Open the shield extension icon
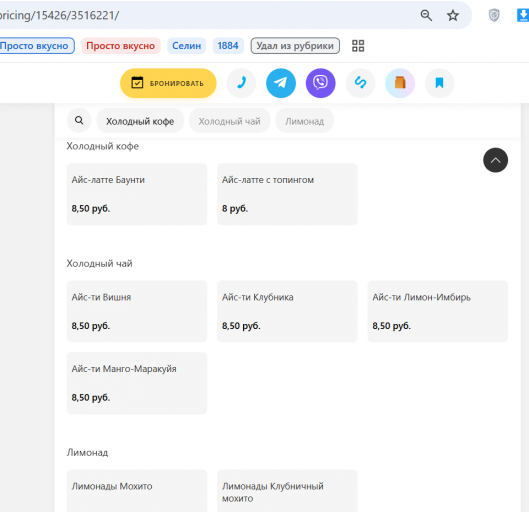The height and width of the screenshot is (512, 529). point(494,15)
